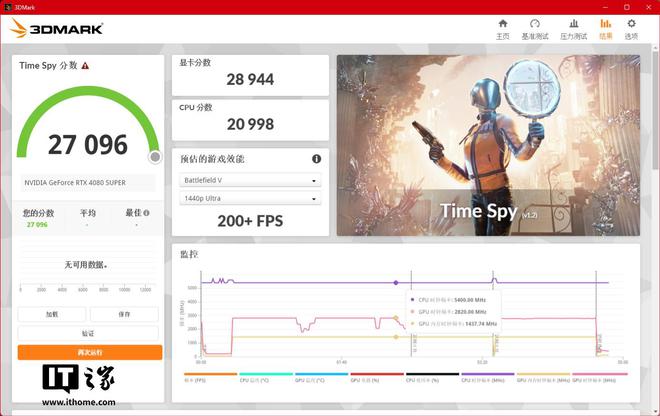Click the NVIDIA GeForce RTX 4080 SUPER label
Viewport: 660px width, 416px height.
[x=75, y=183]
